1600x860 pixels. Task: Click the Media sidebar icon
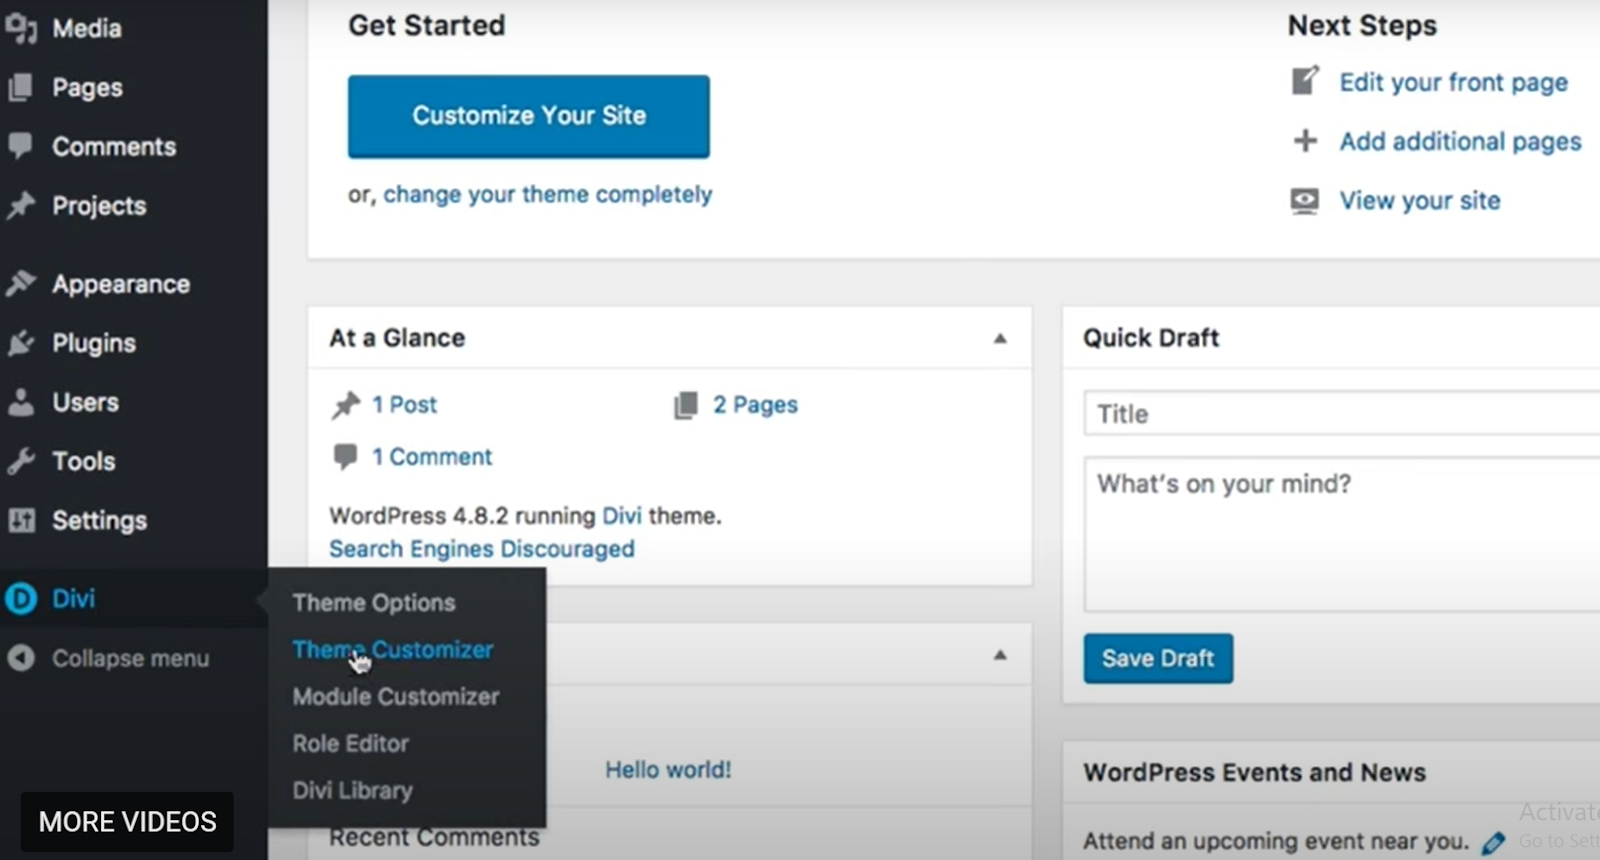pos(20,28)
